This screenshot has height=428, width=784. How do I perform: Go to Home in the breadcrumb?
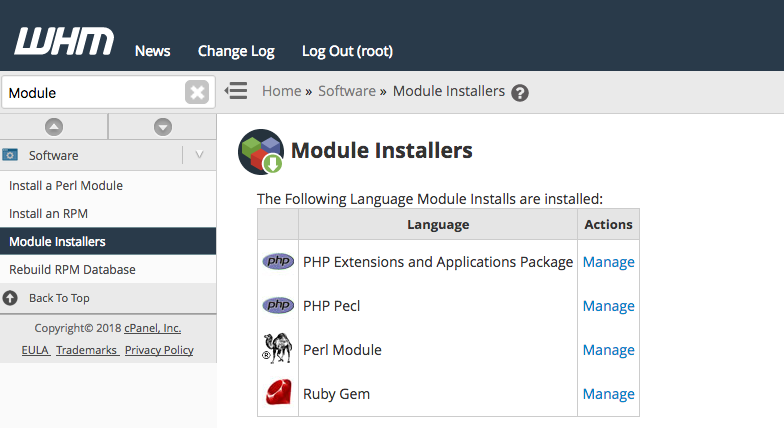pos(281,91)
